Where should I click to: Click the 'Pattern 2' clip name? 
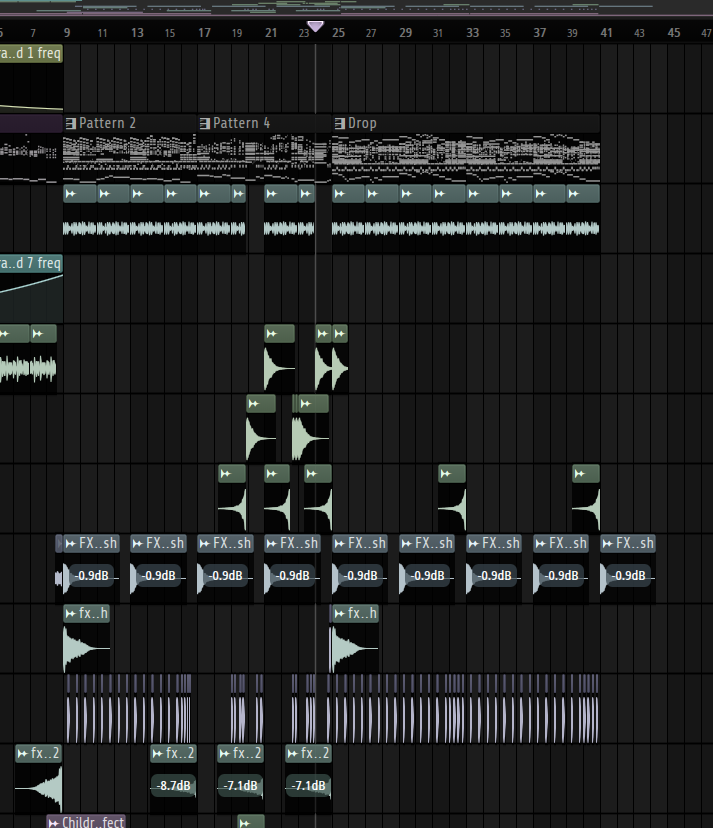tap(107, 123)
